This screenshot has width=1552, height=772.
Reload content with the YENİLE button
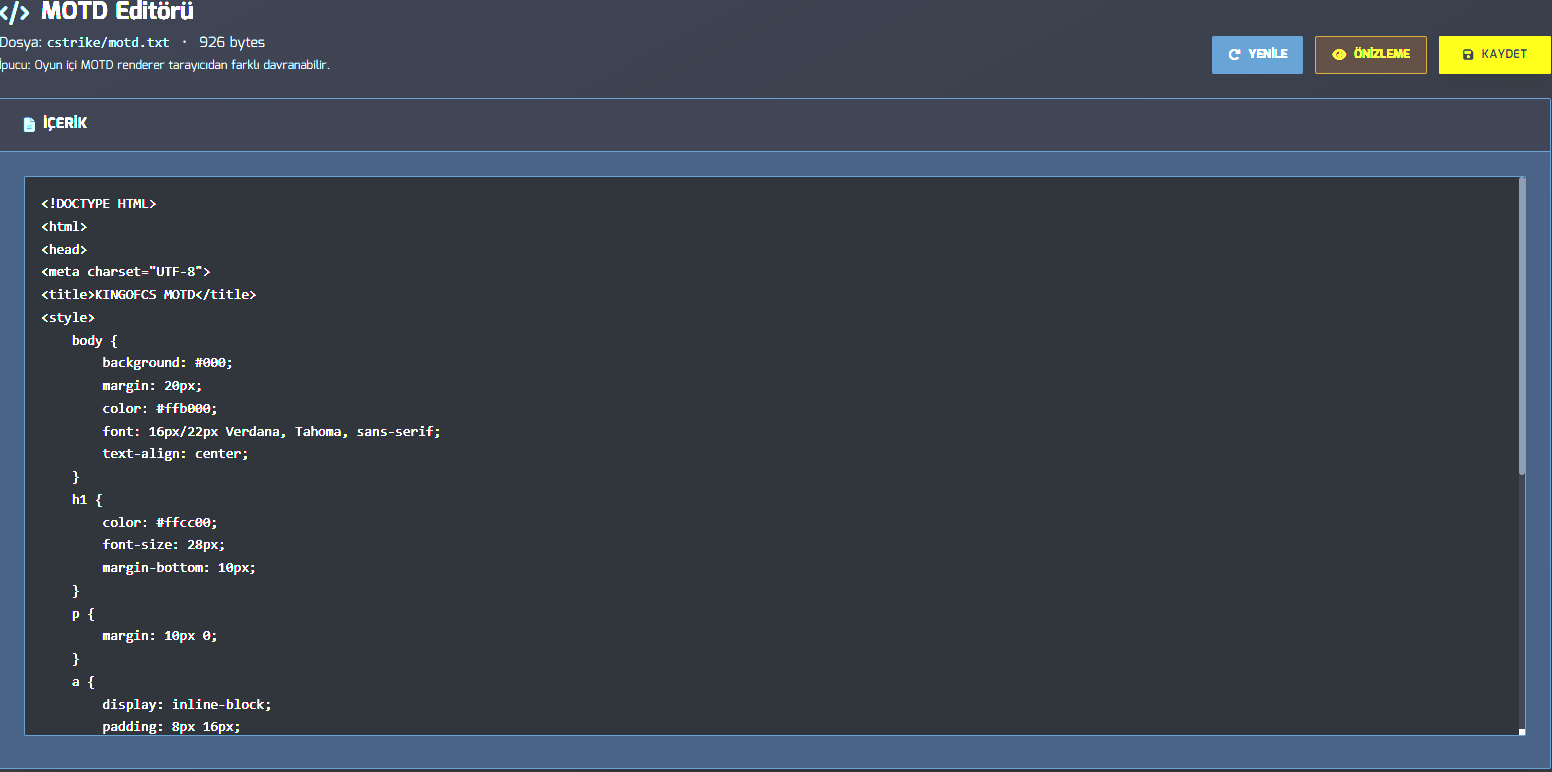[x=1257, y=55]
